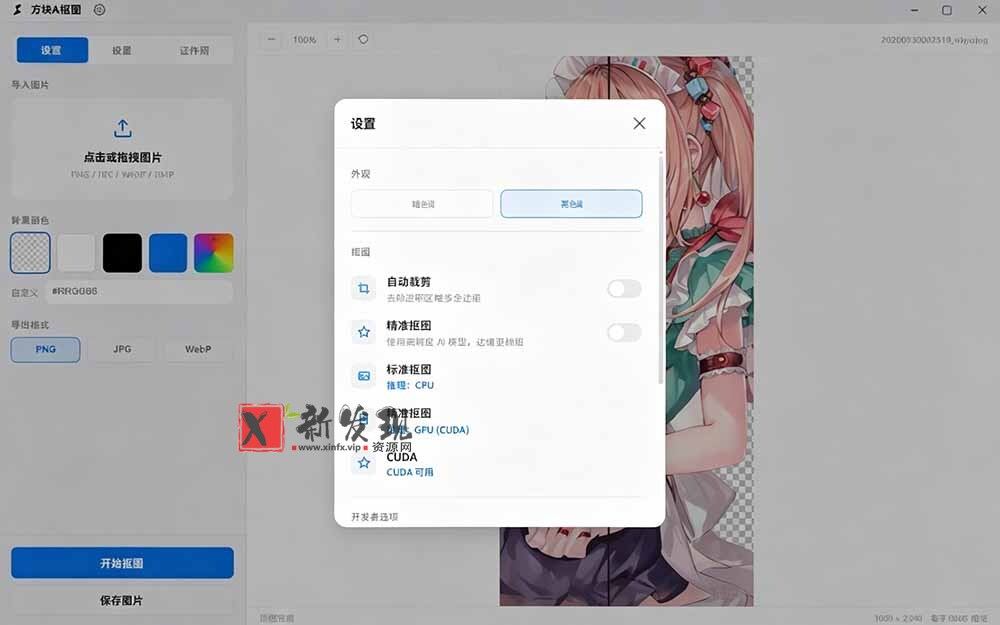Choose JPG export format
Screen dimensions: 1000x625
coord(122,349)
